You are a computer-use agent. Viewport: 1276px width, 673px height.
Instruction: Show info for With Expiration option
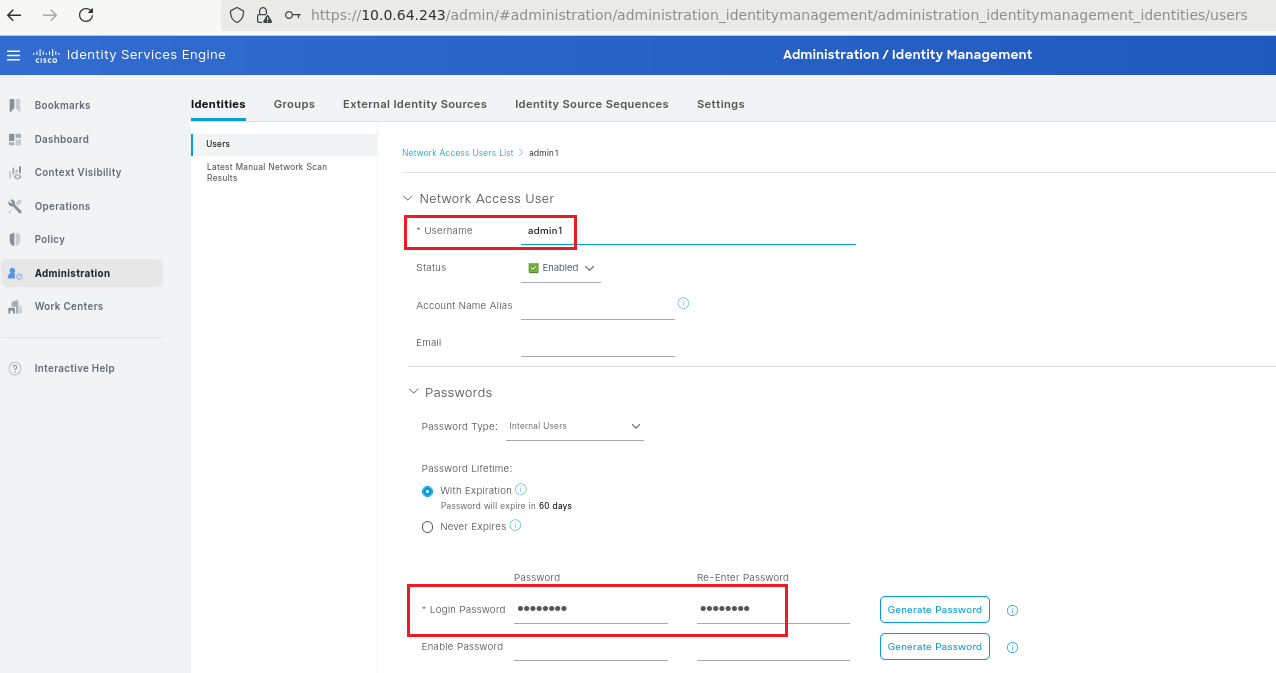[521, 489]
